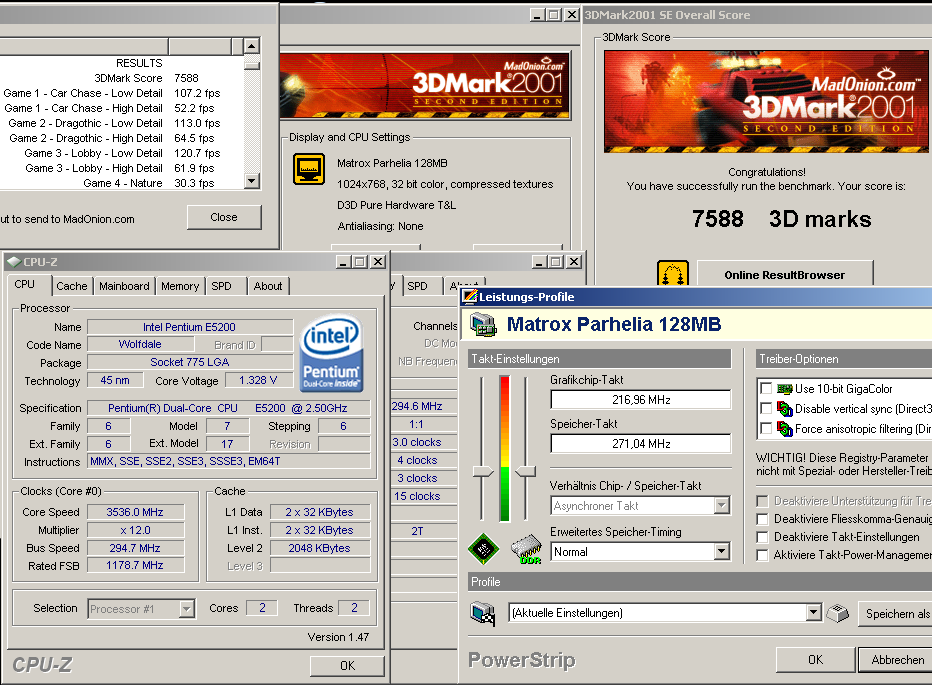This screenshot has width=932, height=685.
Task: Click Close in the results window
Action: [x=224, y=217]
